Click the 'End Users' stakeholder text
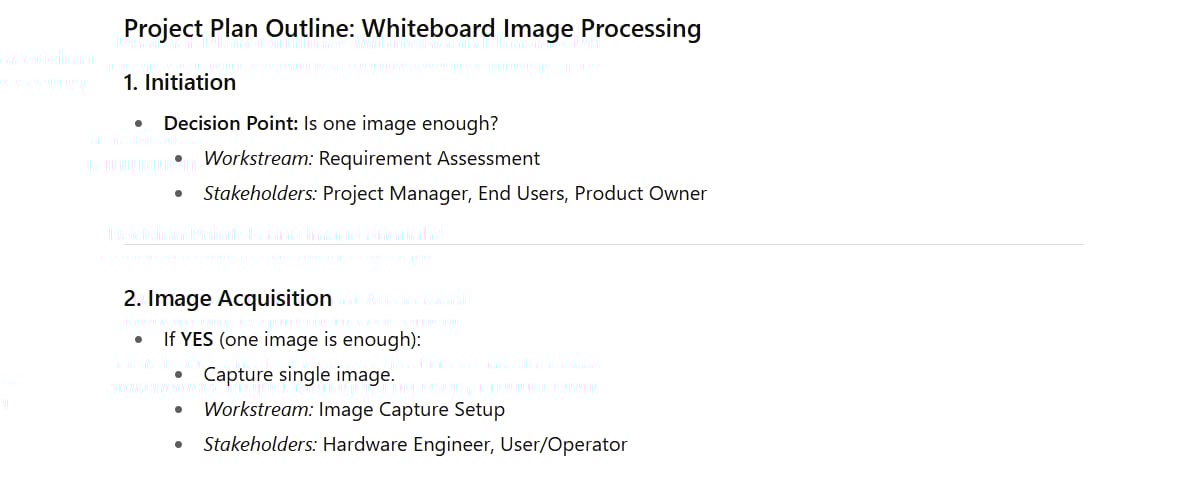 [x=521, y=193]
